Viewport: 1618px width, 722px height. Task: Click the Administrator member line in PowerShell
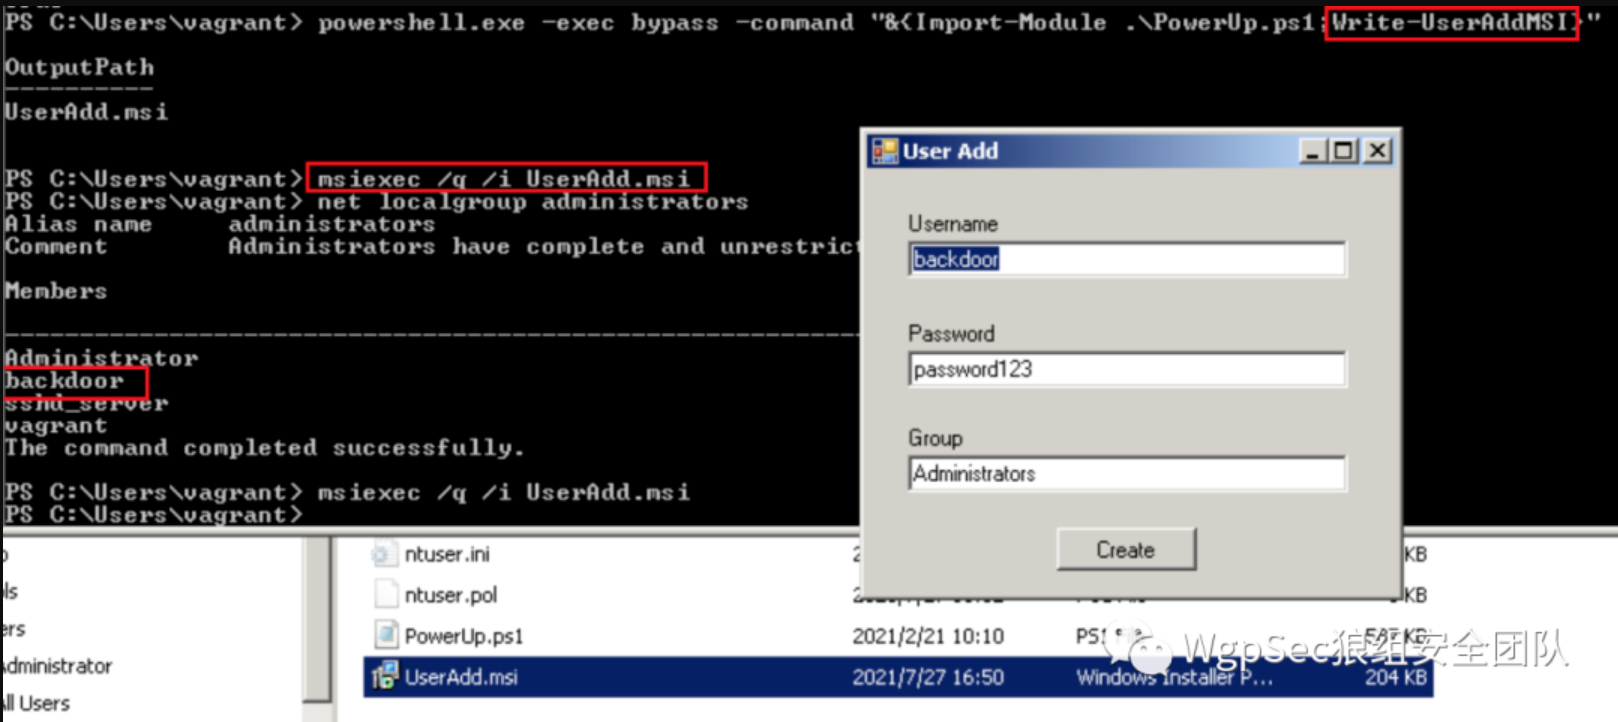click(x=101, y=358)
